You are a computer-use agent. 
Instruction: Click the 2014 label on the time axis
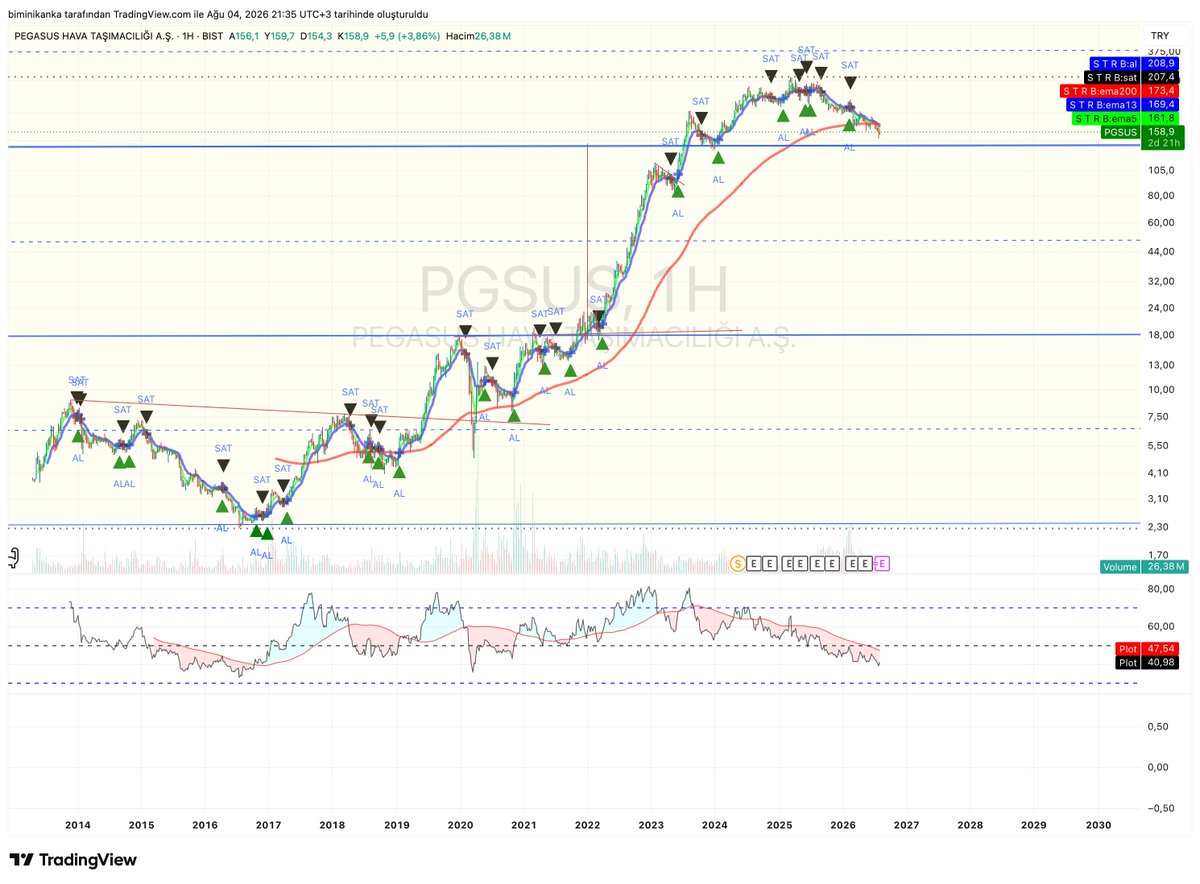[77, 825]
